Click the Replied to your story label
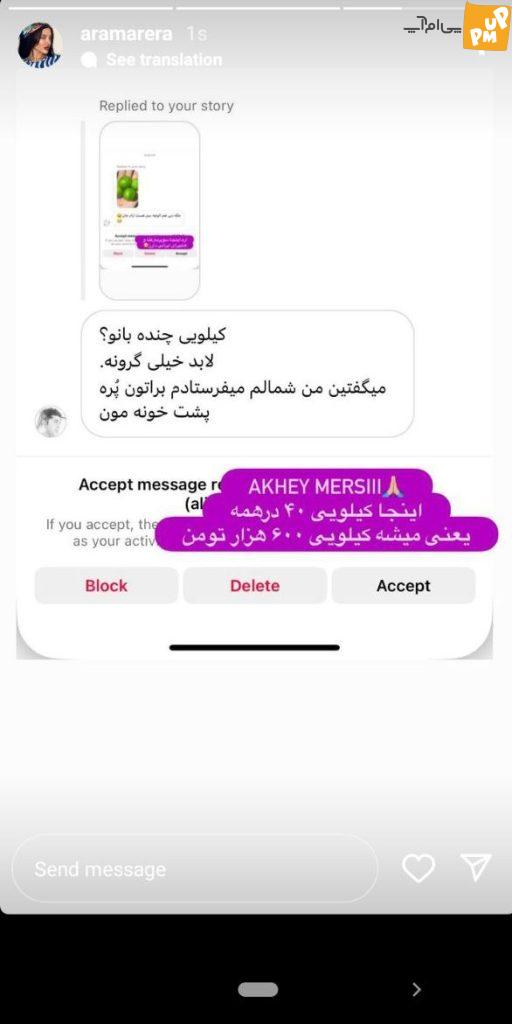Viewport: 512px width, 1024px height. pos(166,106)
